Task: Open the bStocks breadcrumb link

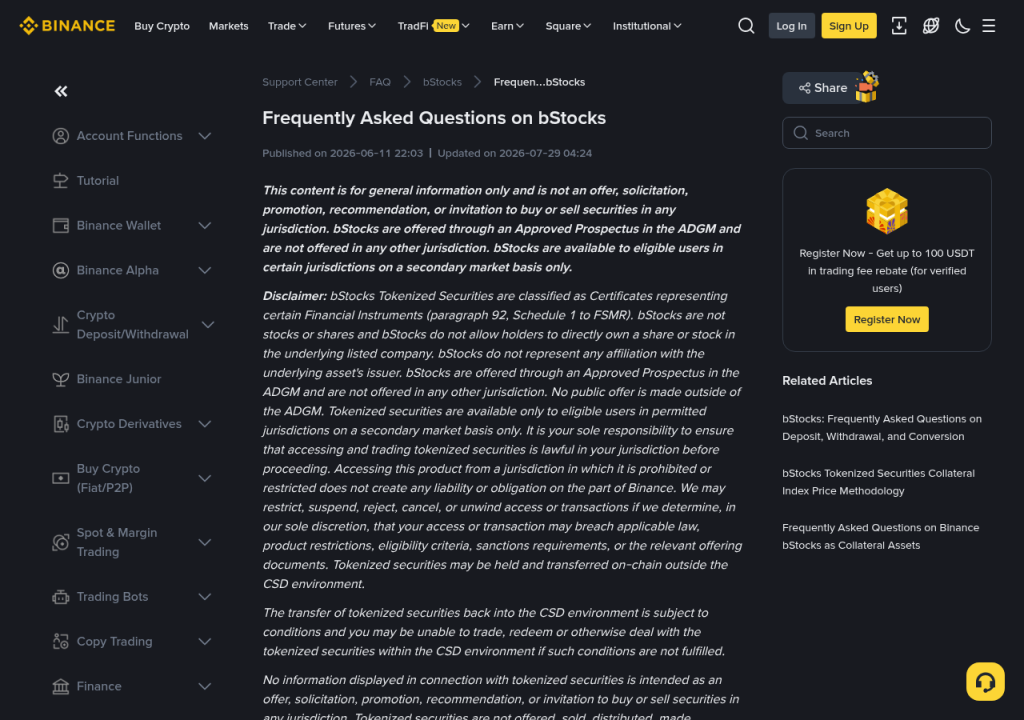Action: (x=442, y=82)
